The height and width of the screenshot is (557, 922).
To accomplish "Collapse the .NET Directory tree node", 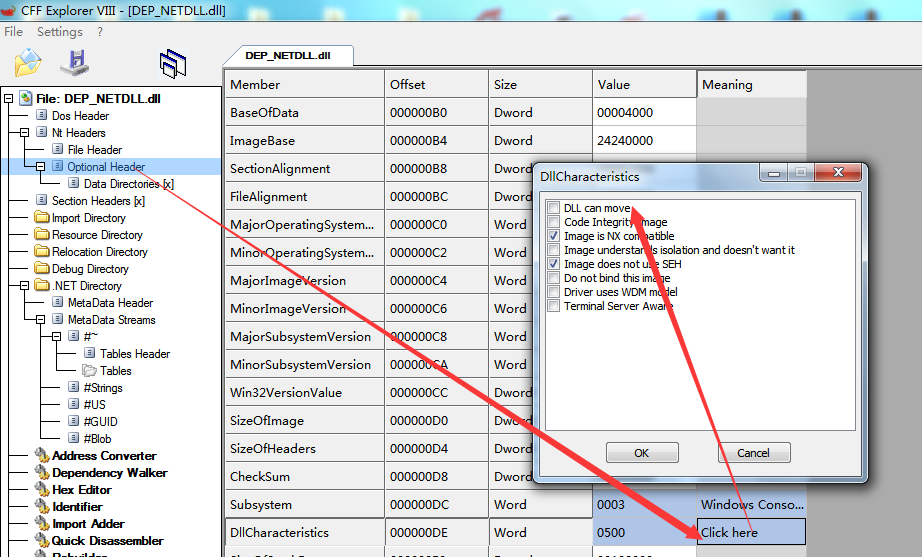I will pyautogui.click(x=25, y=286).
